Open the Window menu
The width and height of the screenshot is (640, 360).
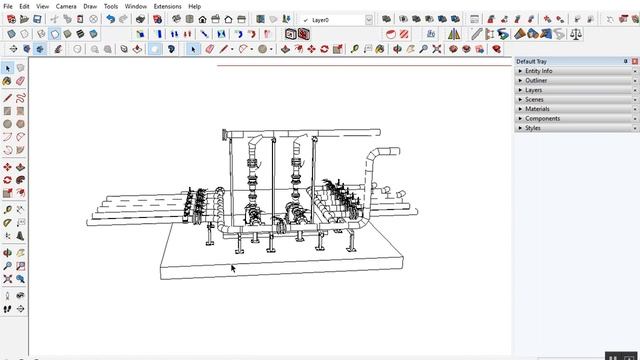[x=136, y=6]
